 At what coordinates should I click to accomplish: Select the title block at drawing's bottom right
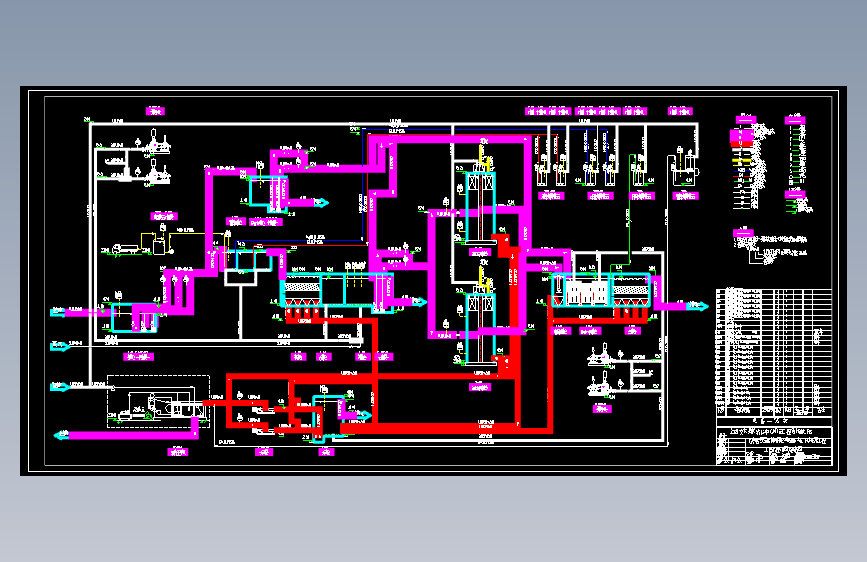coord(774,445)
